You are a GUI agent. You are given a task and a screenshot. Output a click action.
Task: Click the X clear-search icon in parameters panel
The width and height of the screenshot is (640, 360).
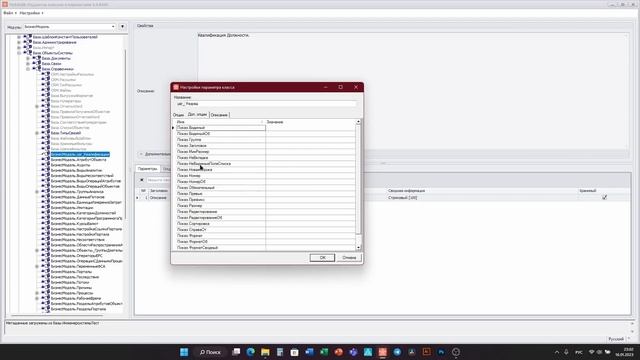click(142, 180)
